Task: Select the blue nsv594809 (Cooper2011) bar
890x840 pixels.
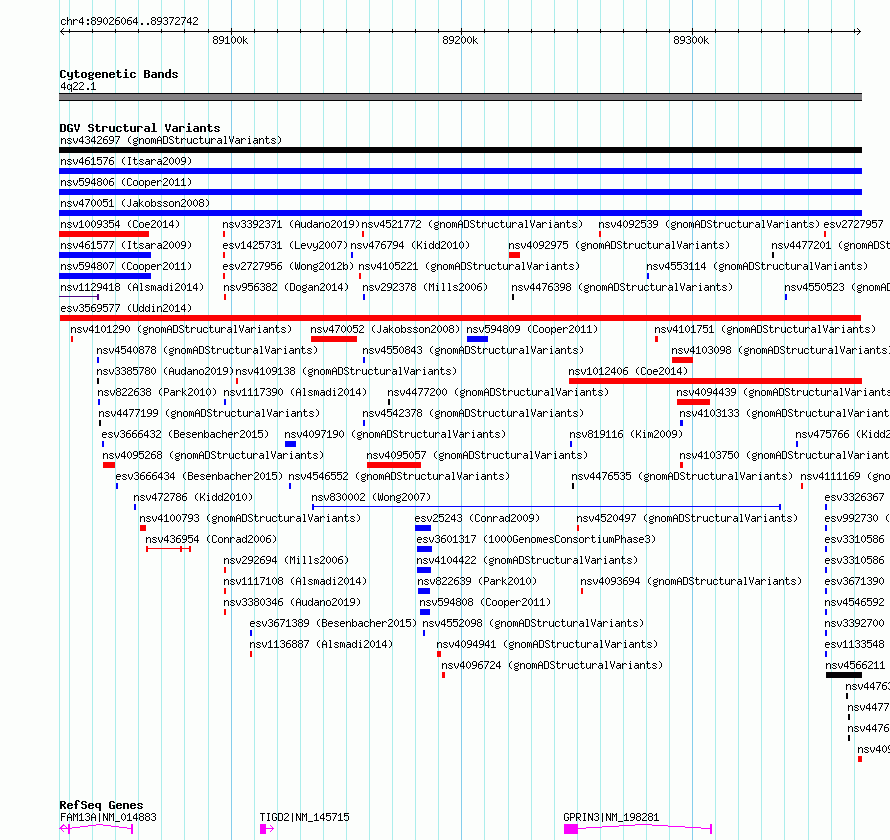Action: pyautogui.click(x=477, y=339)
